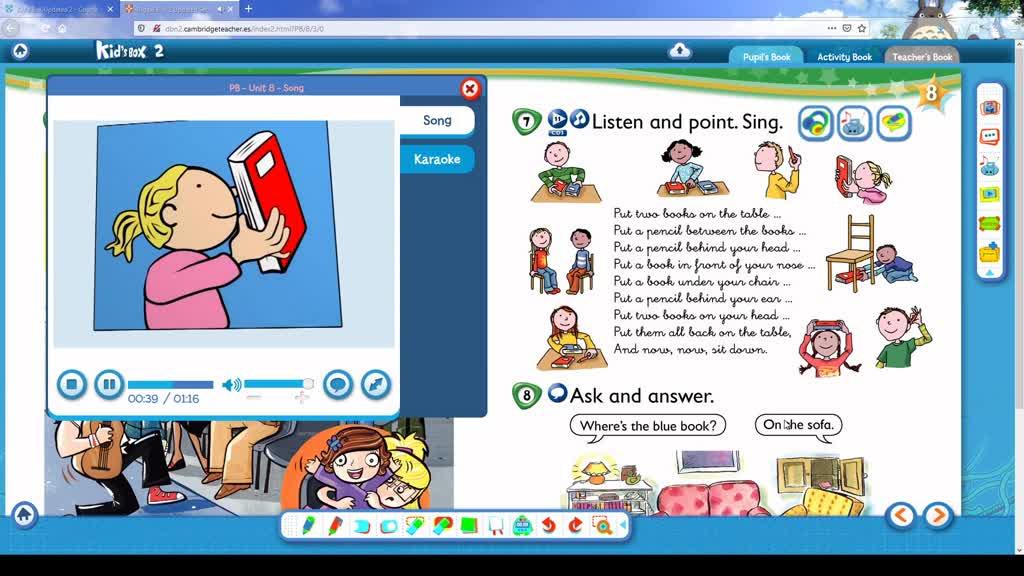Select the zoom magnifier tool
Viewport: 1024px width, 576px height.
tap(602, 526)
